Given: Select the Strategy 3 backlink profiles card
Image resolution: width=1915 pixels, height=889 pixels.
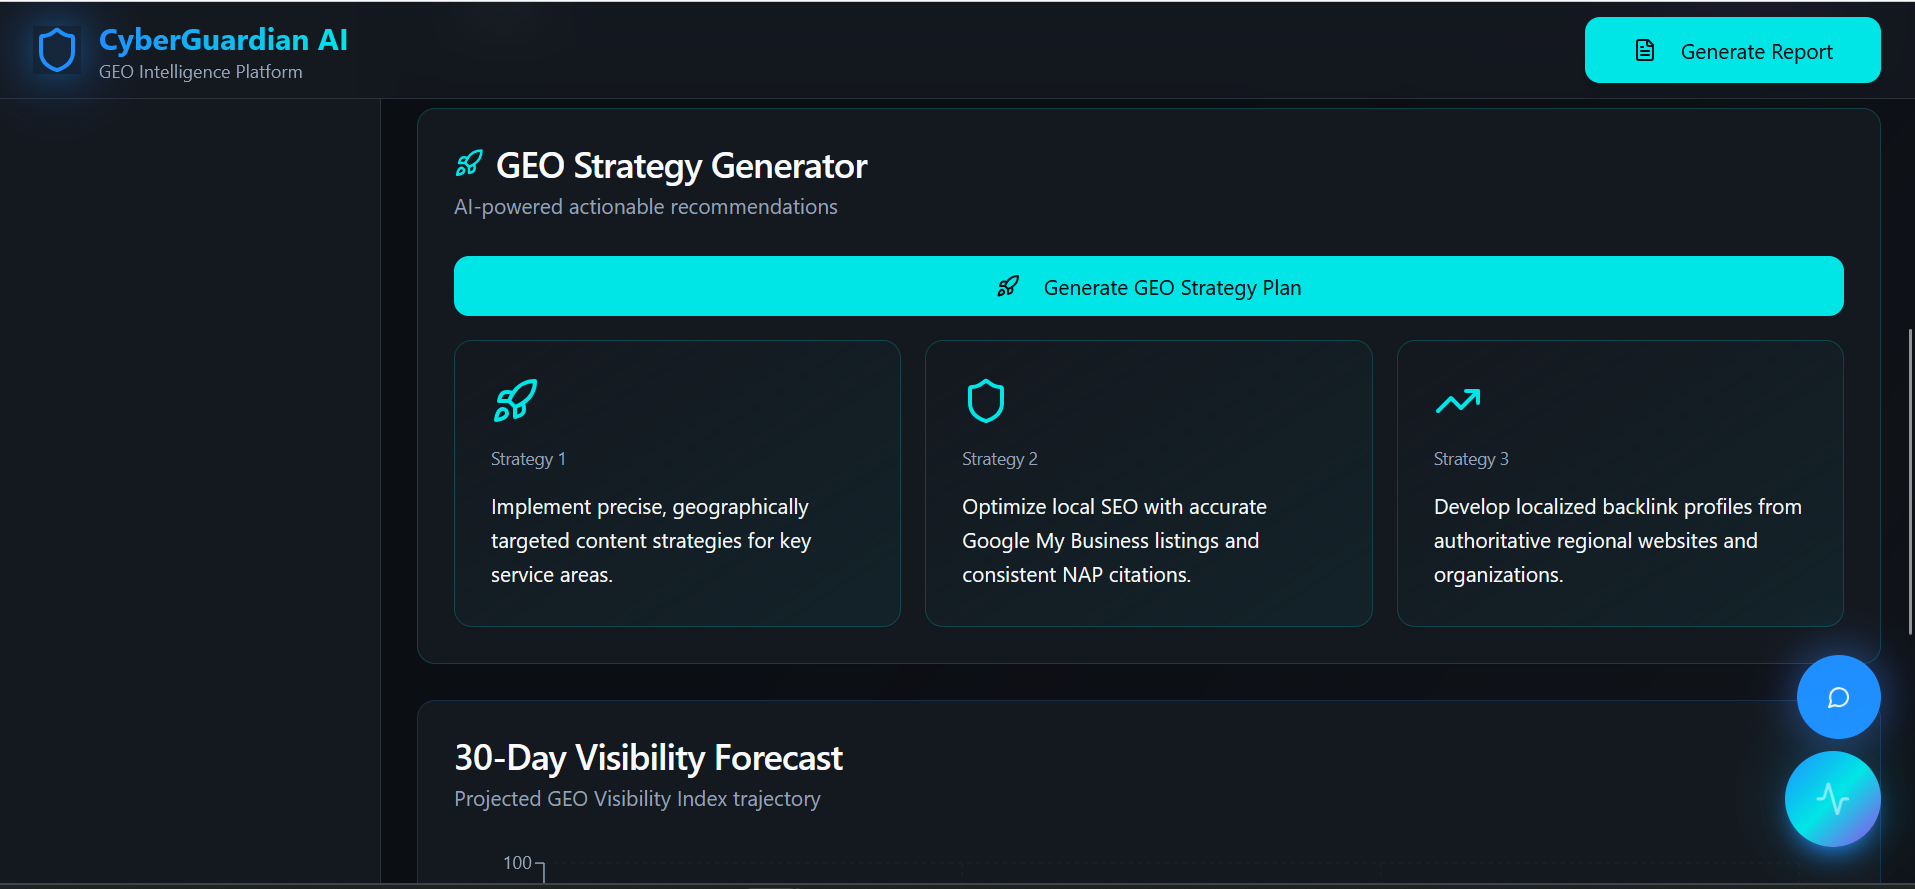Looking at the screenshot, I should pyautogui.click(x=1620, y=483).
